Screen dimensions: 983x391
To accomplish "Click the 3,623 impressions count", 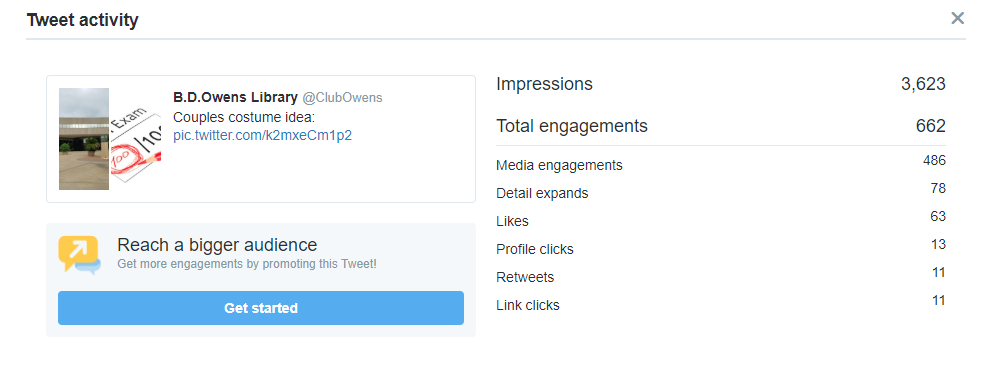I will [923, 84].
